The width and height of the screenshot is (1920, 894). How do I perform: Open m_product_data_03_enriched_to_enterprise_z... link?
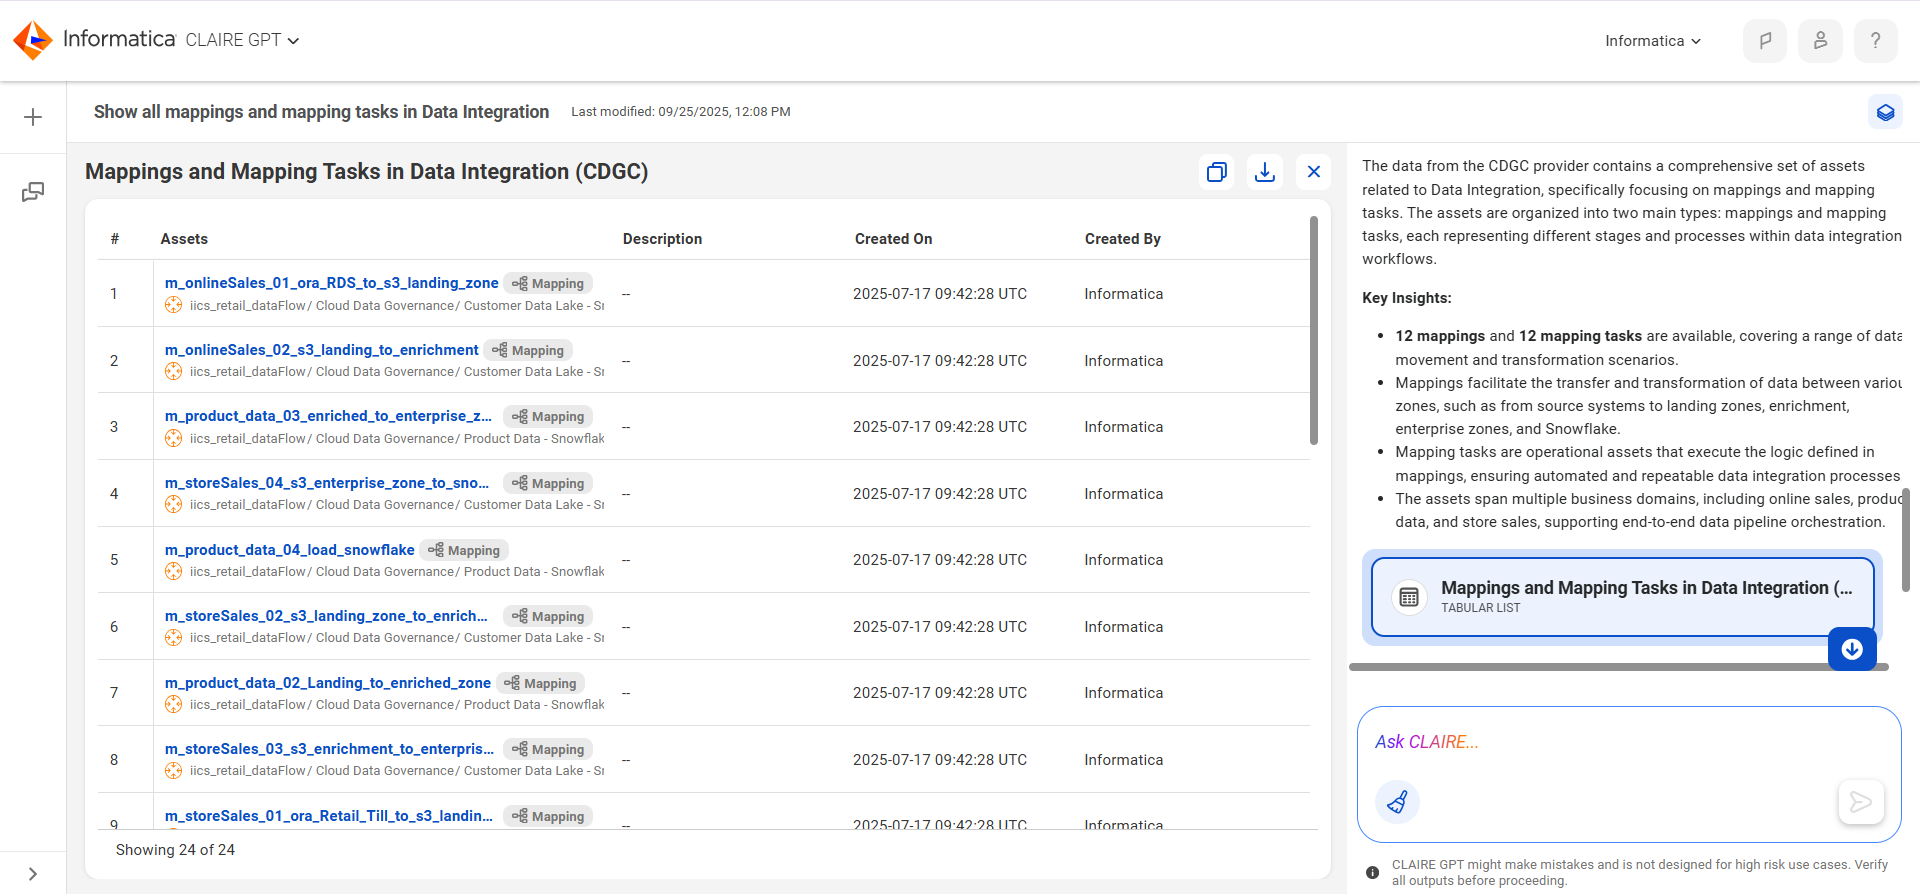pos(328,416)
